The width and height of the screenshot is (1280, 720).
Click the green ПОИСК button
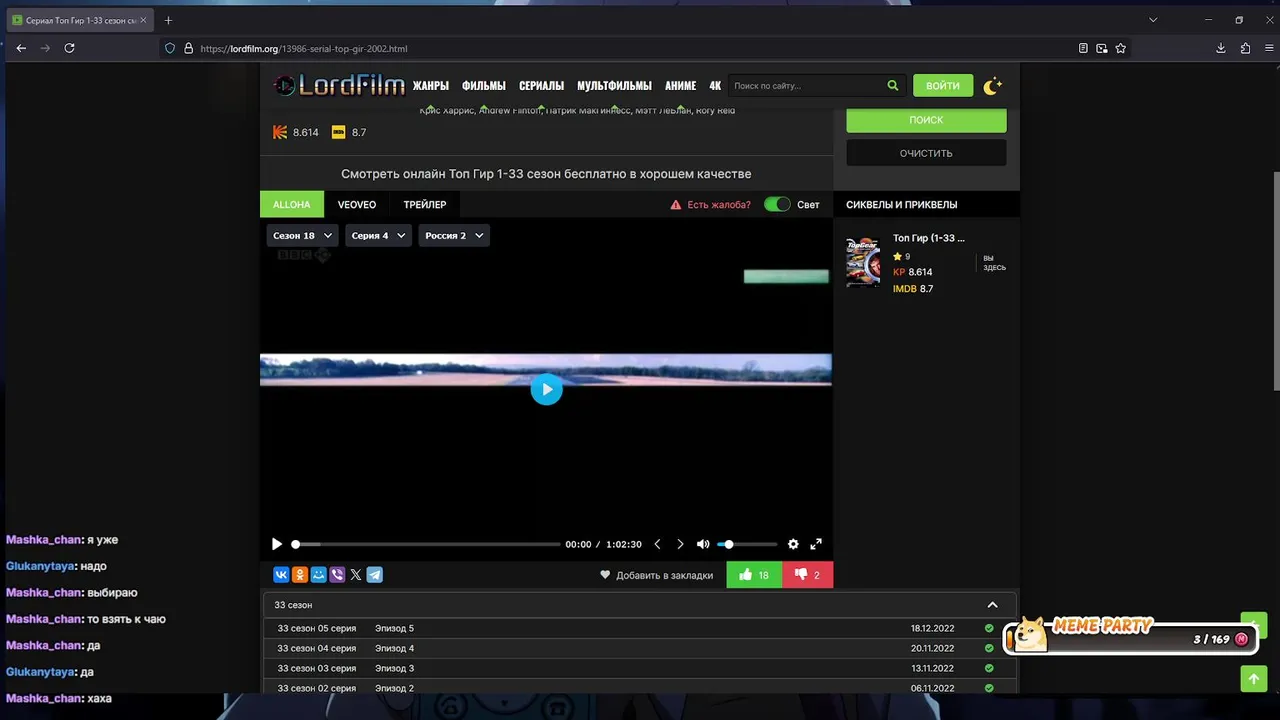pos(926,119)
